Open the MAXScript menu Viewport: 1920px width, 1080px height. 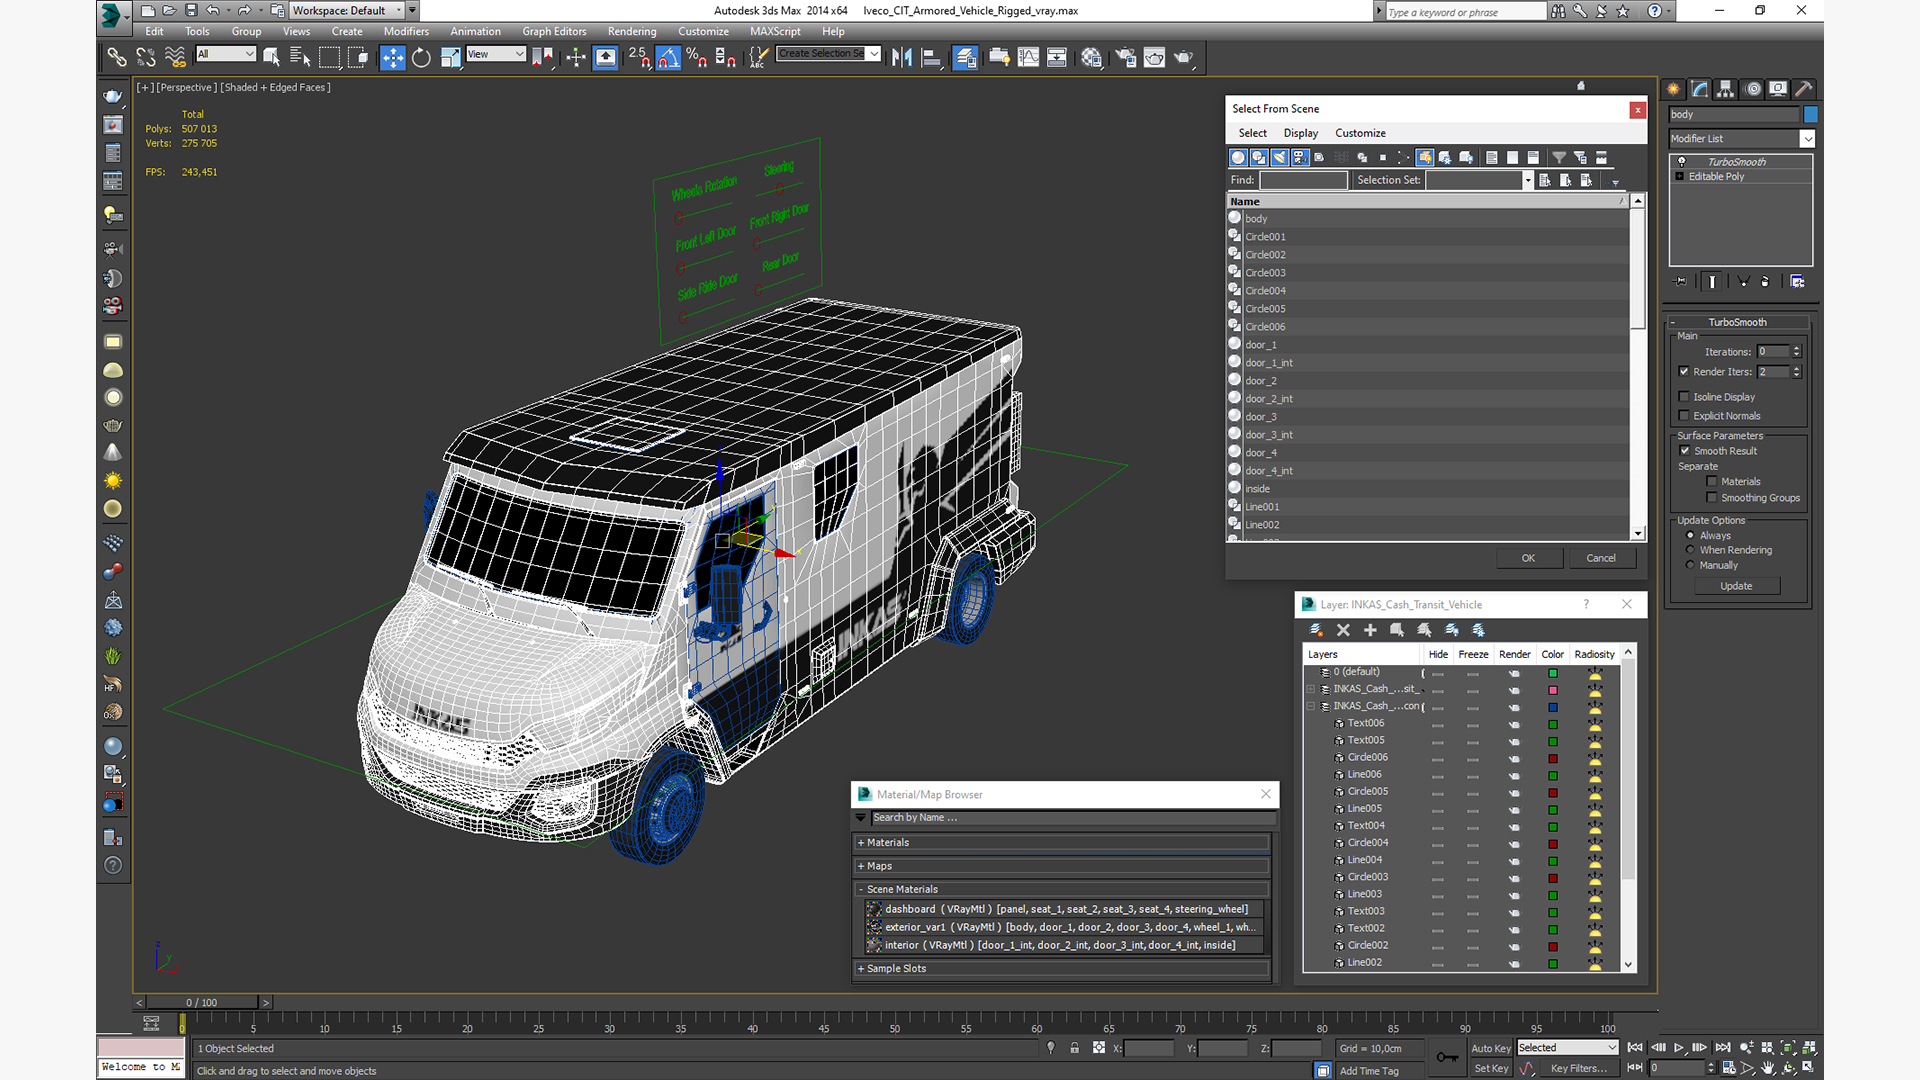pos(775,32)
